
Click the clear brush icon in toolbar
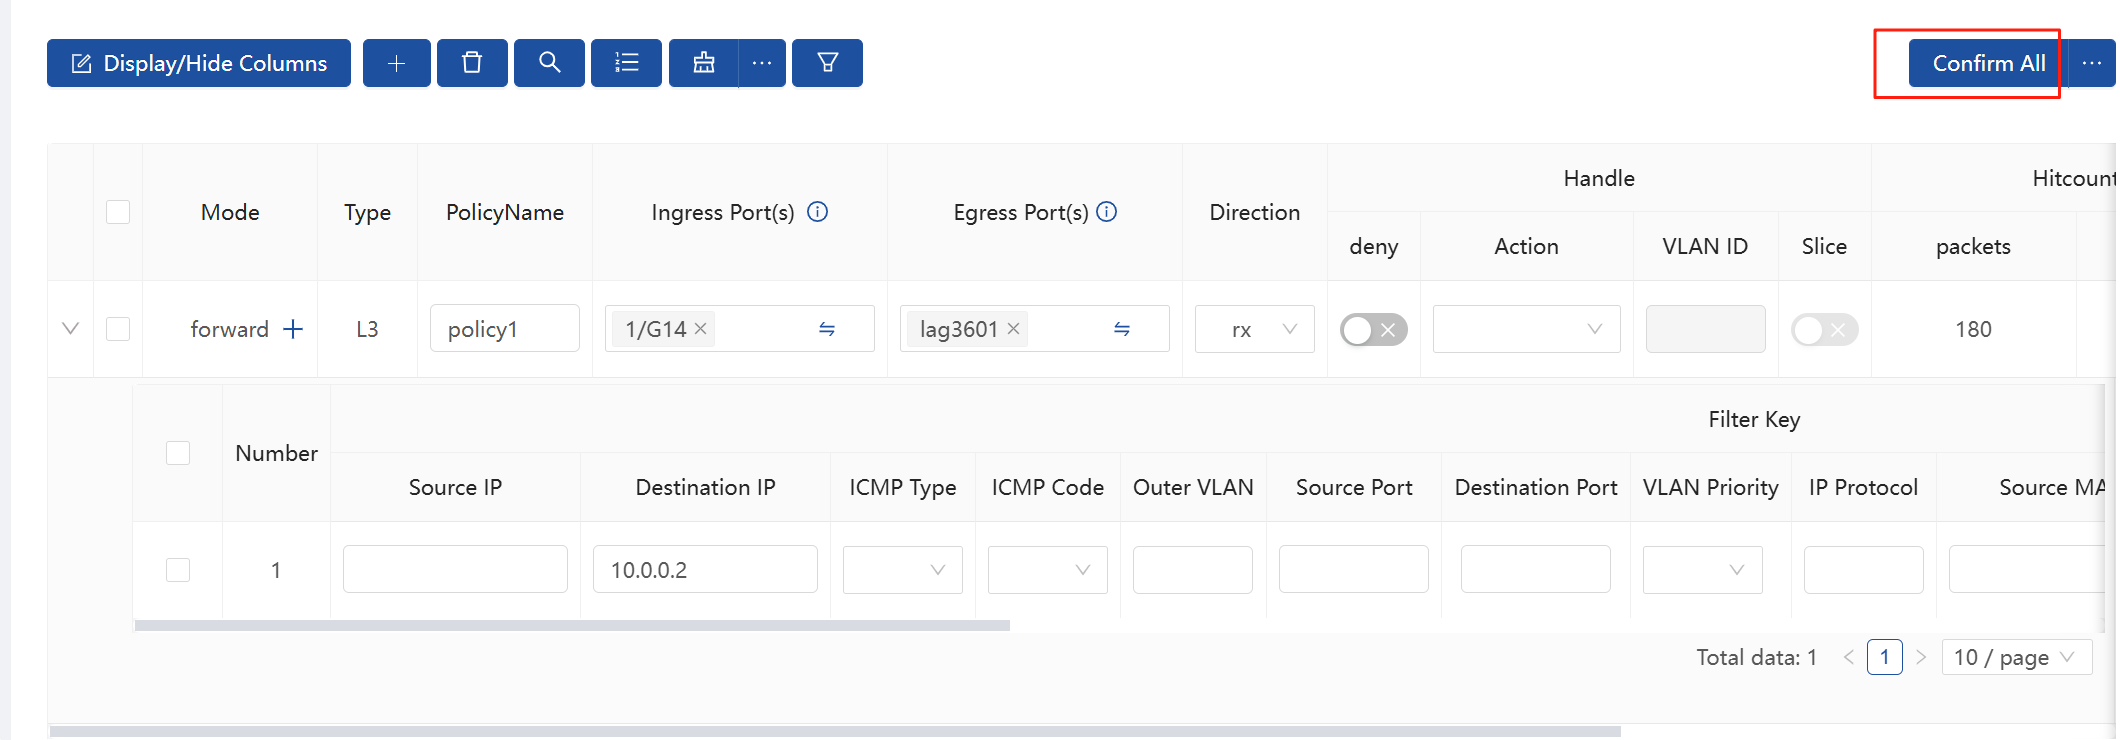tap(704, 63)
